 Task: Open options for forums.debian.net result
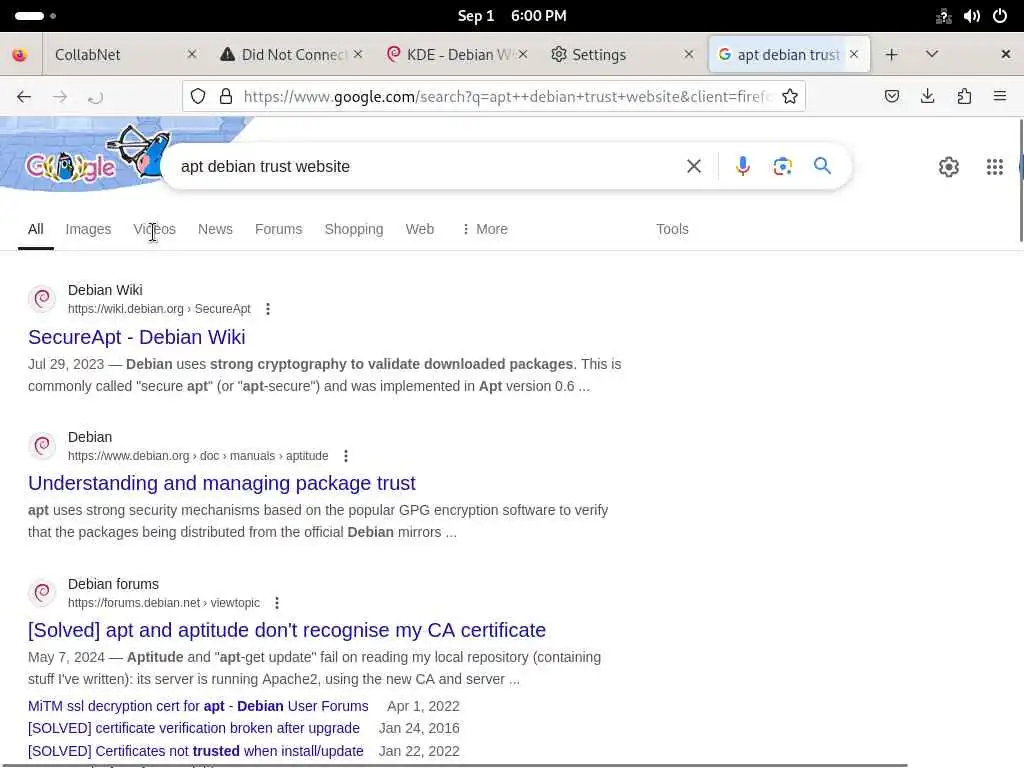tap(277, 603)
